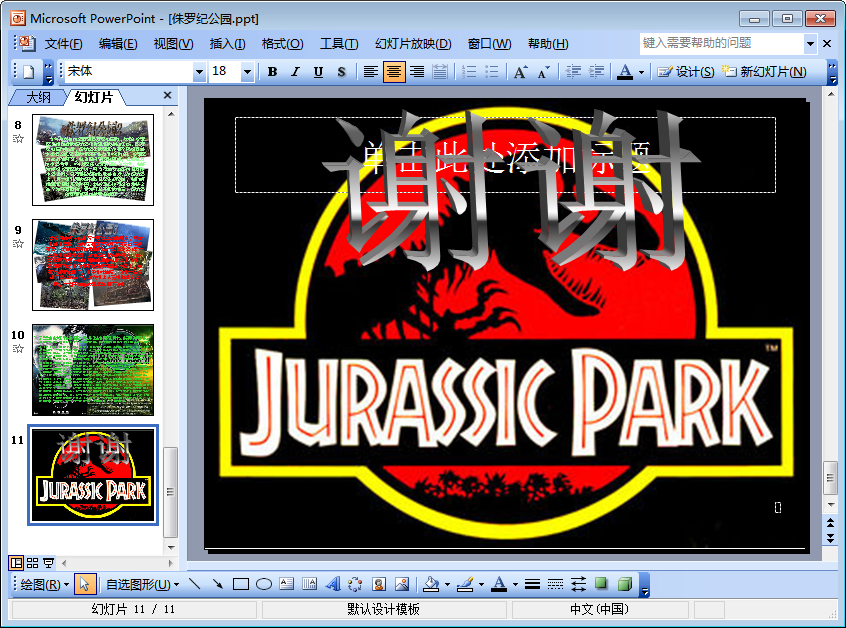Image resolution: width=846 pixels, height=628 pixels.
Task: Go to the next slide using double-down arrows
Action: 830,537
